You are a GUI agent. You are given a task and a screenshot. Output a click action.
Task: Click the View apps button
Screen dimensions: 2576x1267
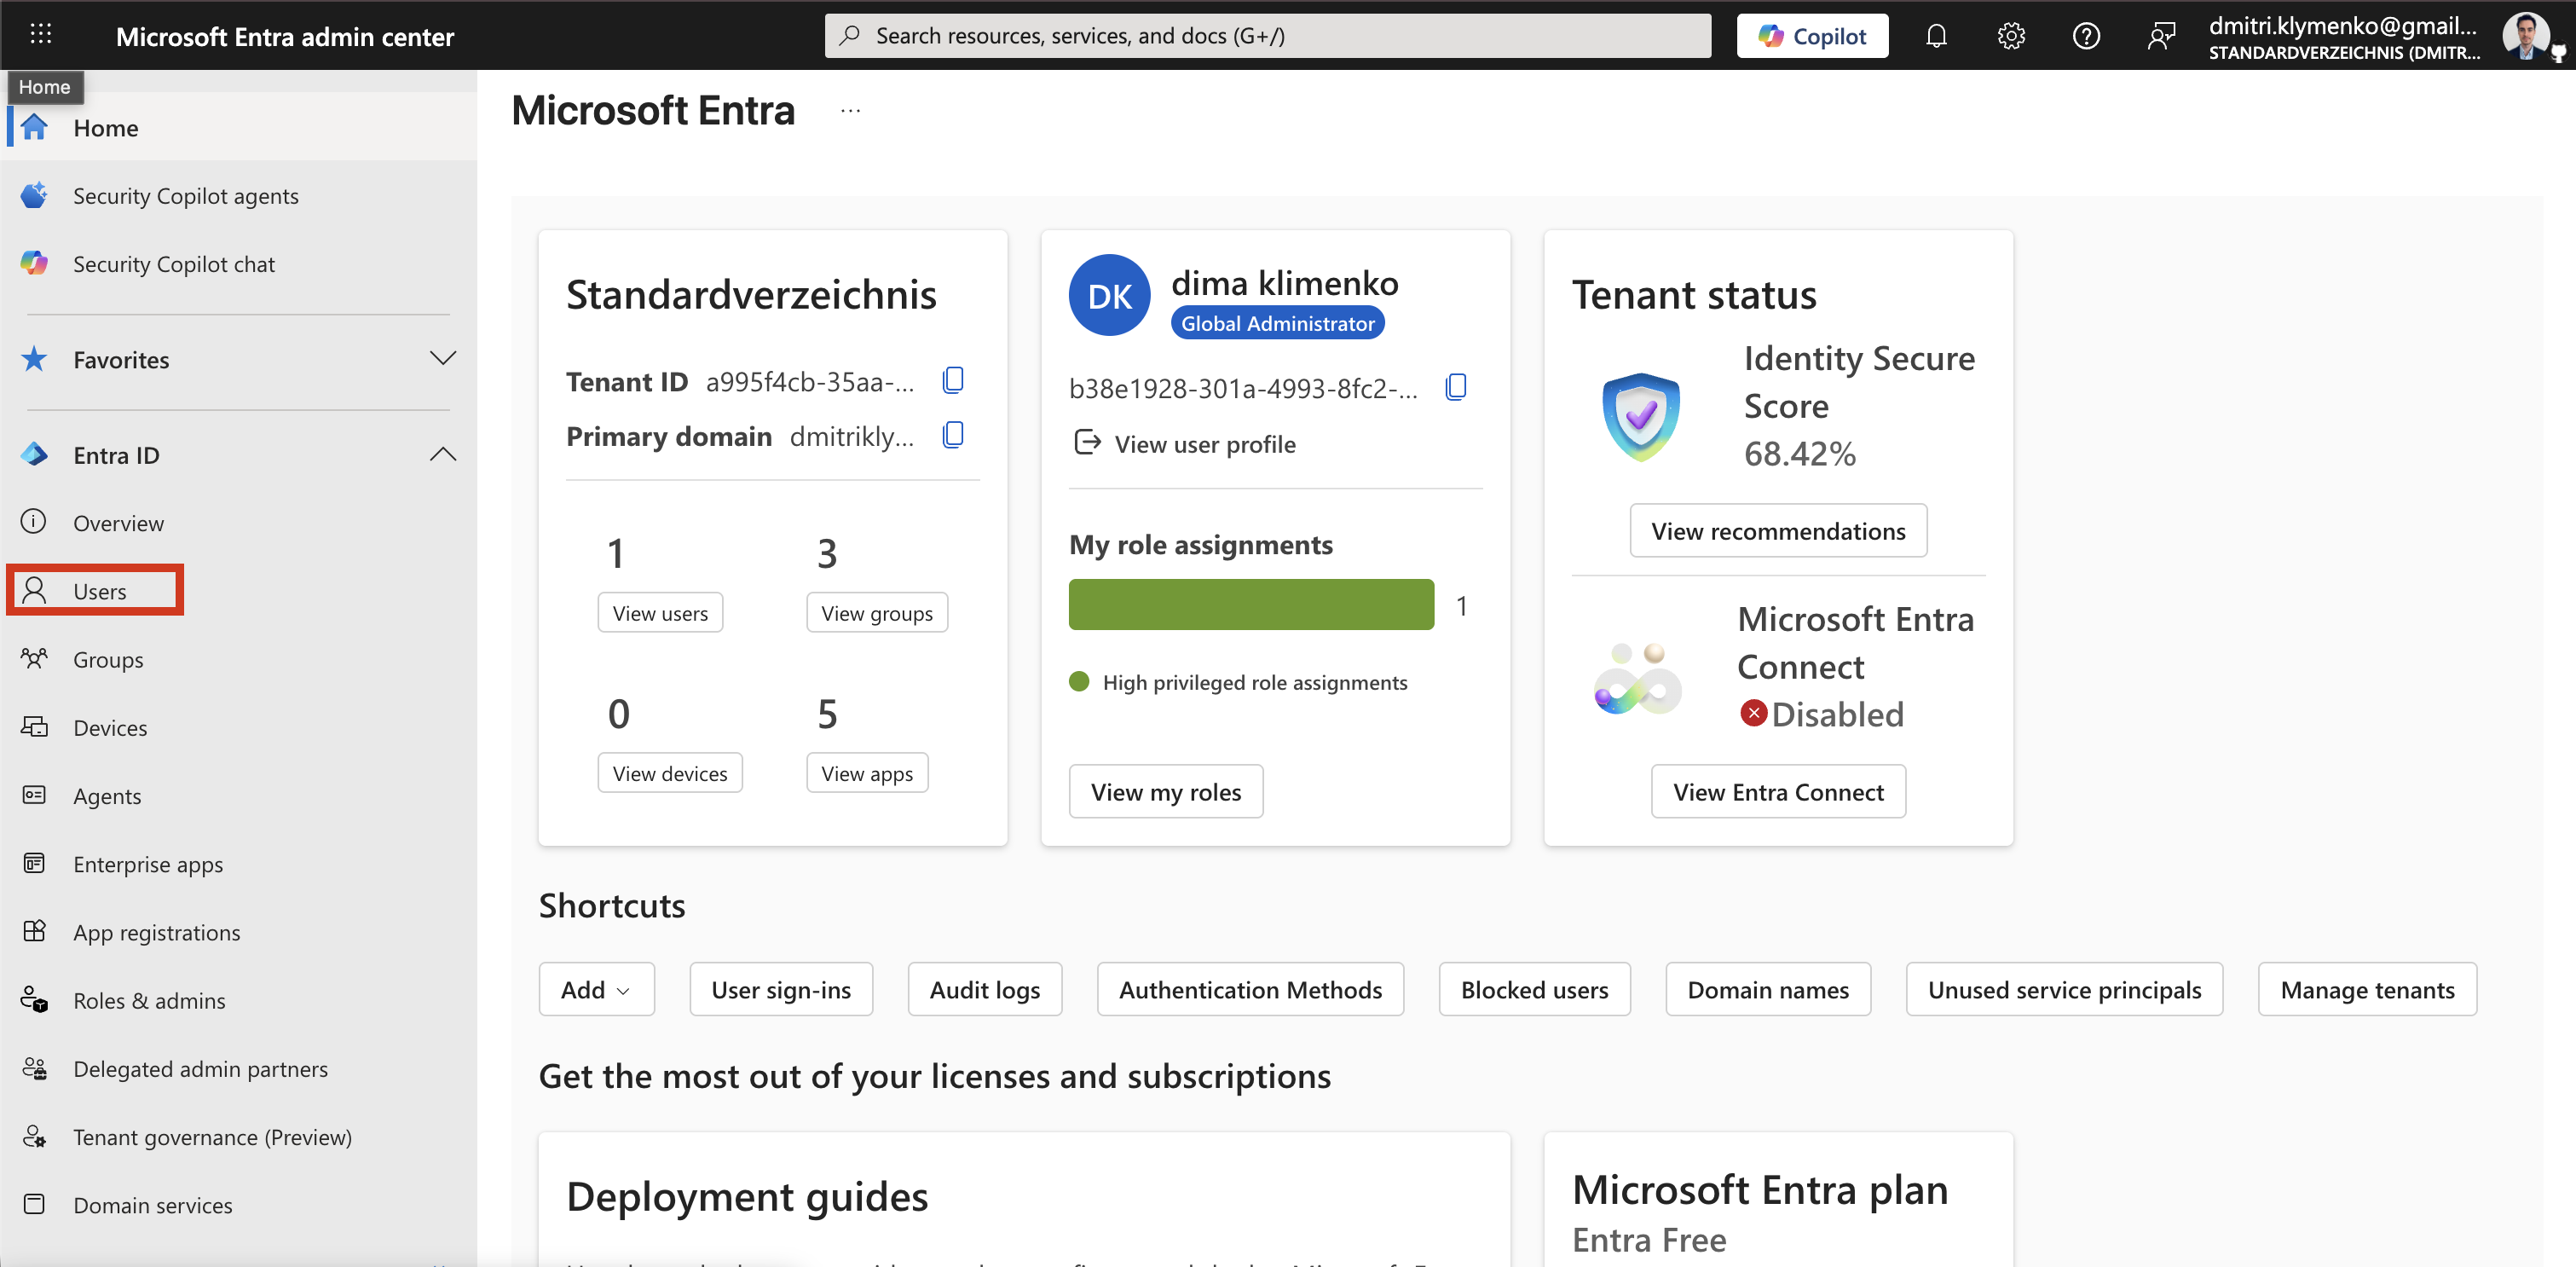click(x=867, y=773)
